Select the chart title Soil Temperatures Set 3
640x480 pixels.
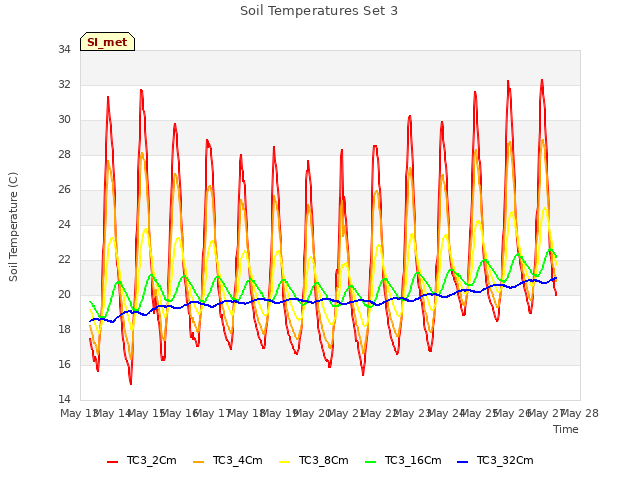[319, 11]
